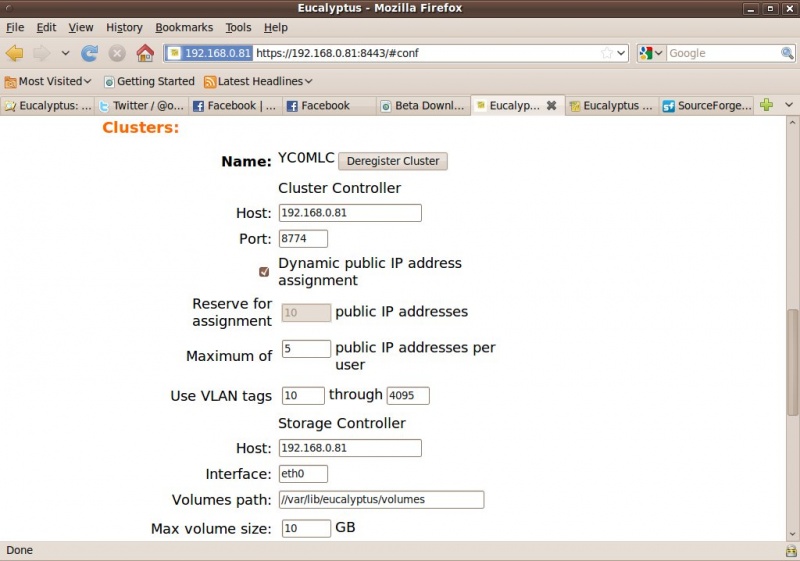Open a new tab with green plus

(766, 105)
